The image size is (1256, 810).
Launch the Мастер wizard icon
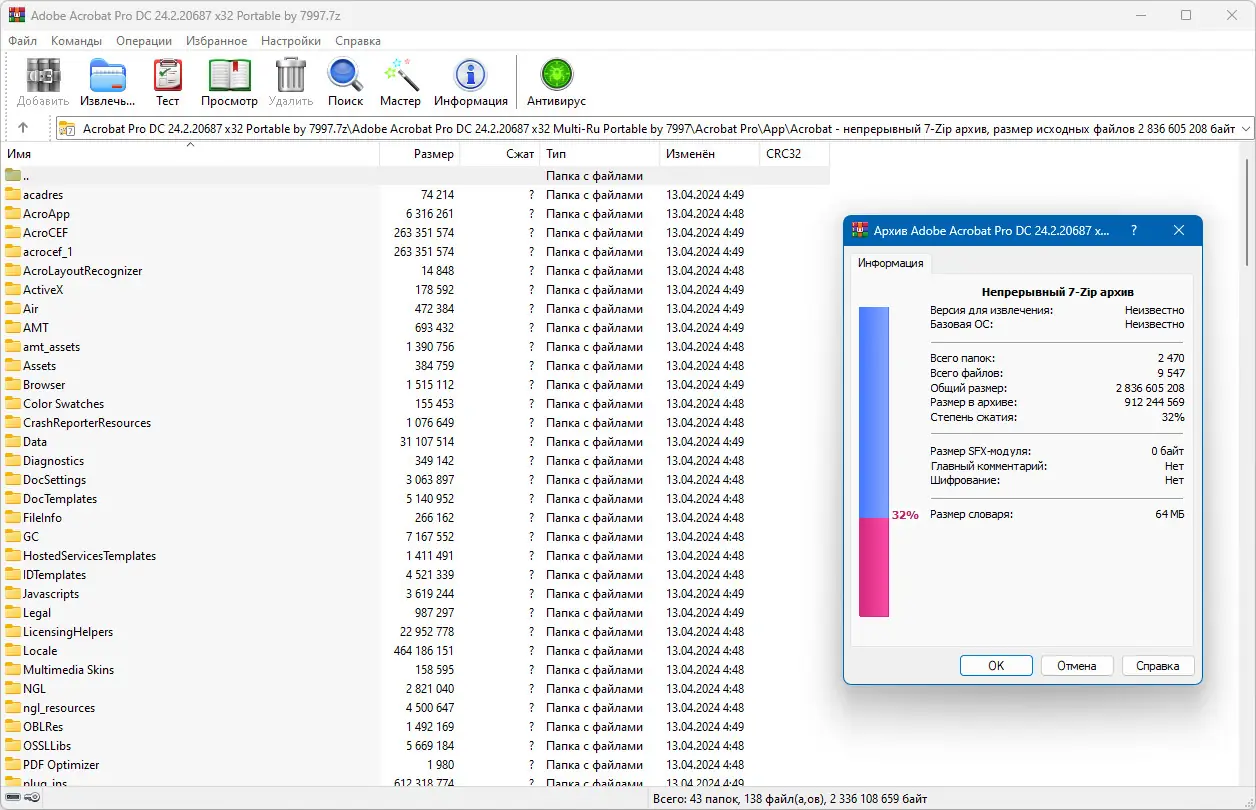tap(400, 75)
